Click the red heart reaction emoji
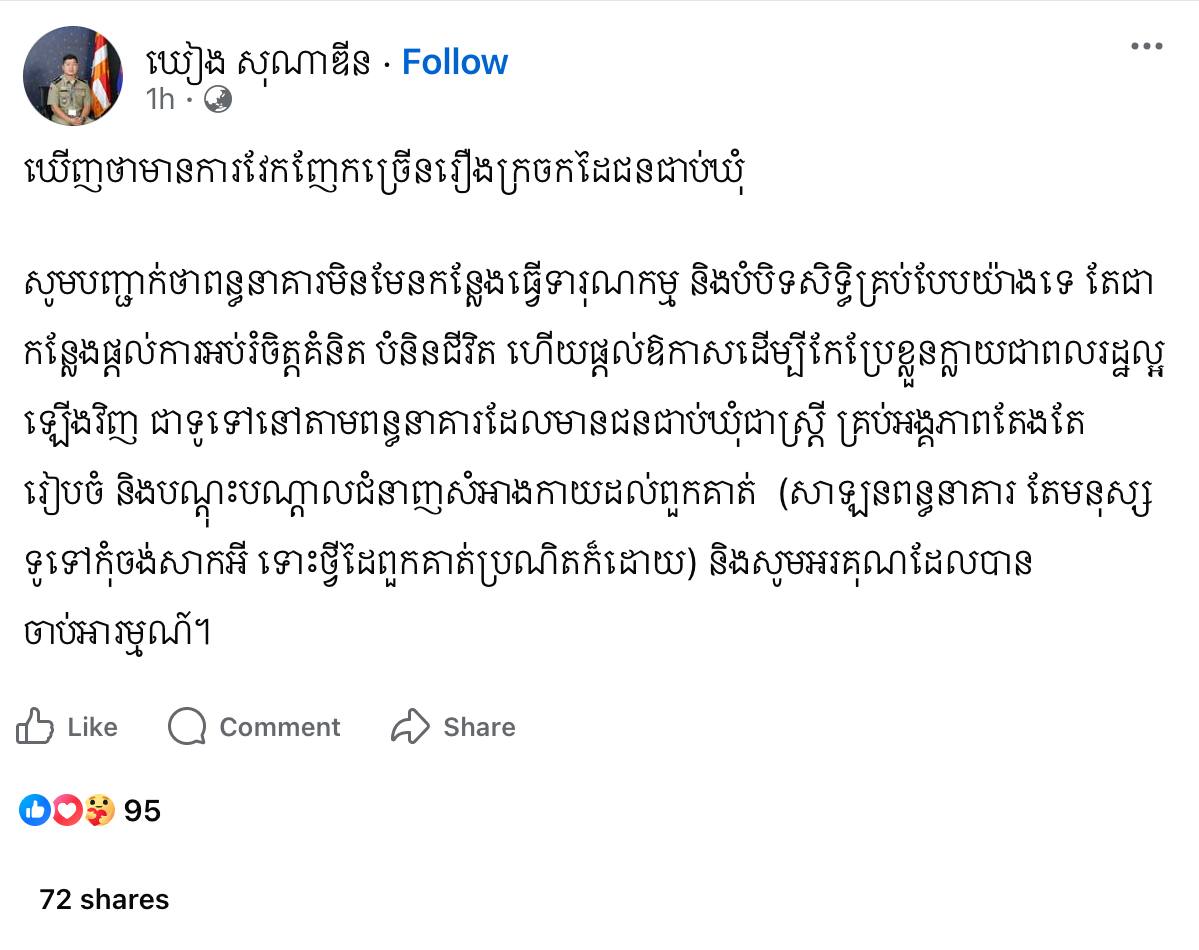Viewport: 1199px width, 950px height. pyautogui.click(x=66, y=810)
